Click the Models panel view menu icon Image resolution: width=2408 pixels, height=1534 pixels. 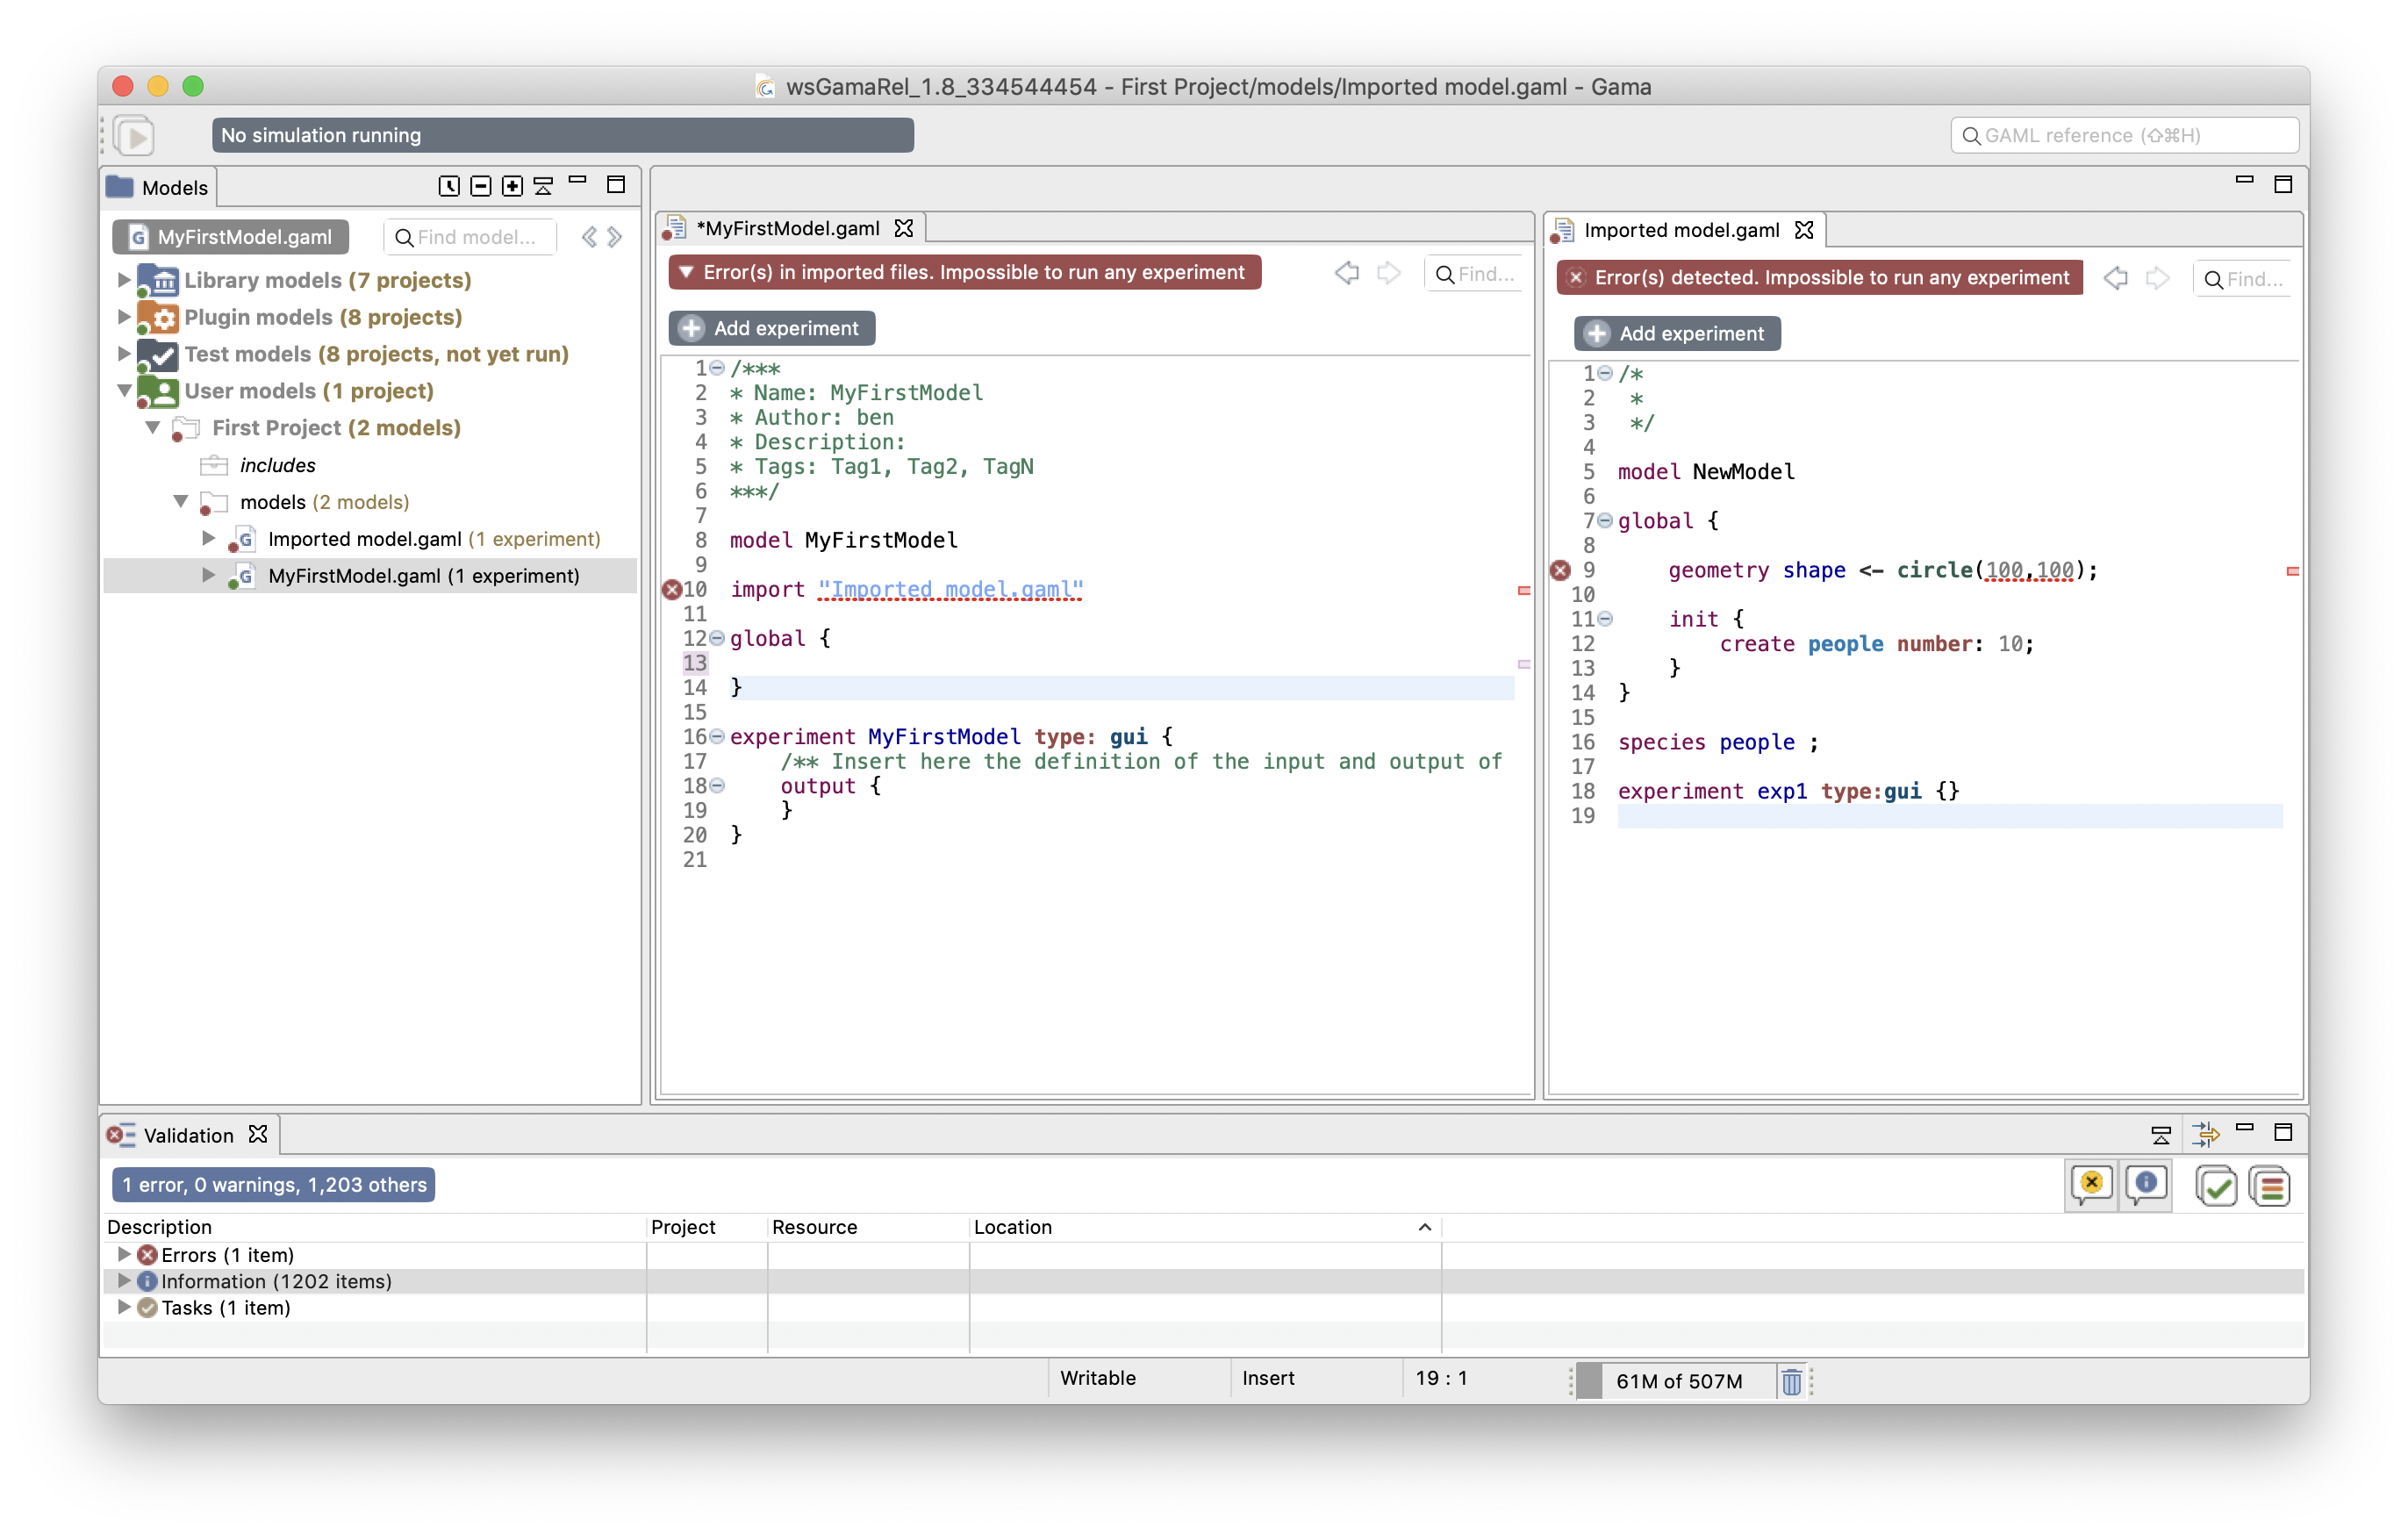pos(543,186)
